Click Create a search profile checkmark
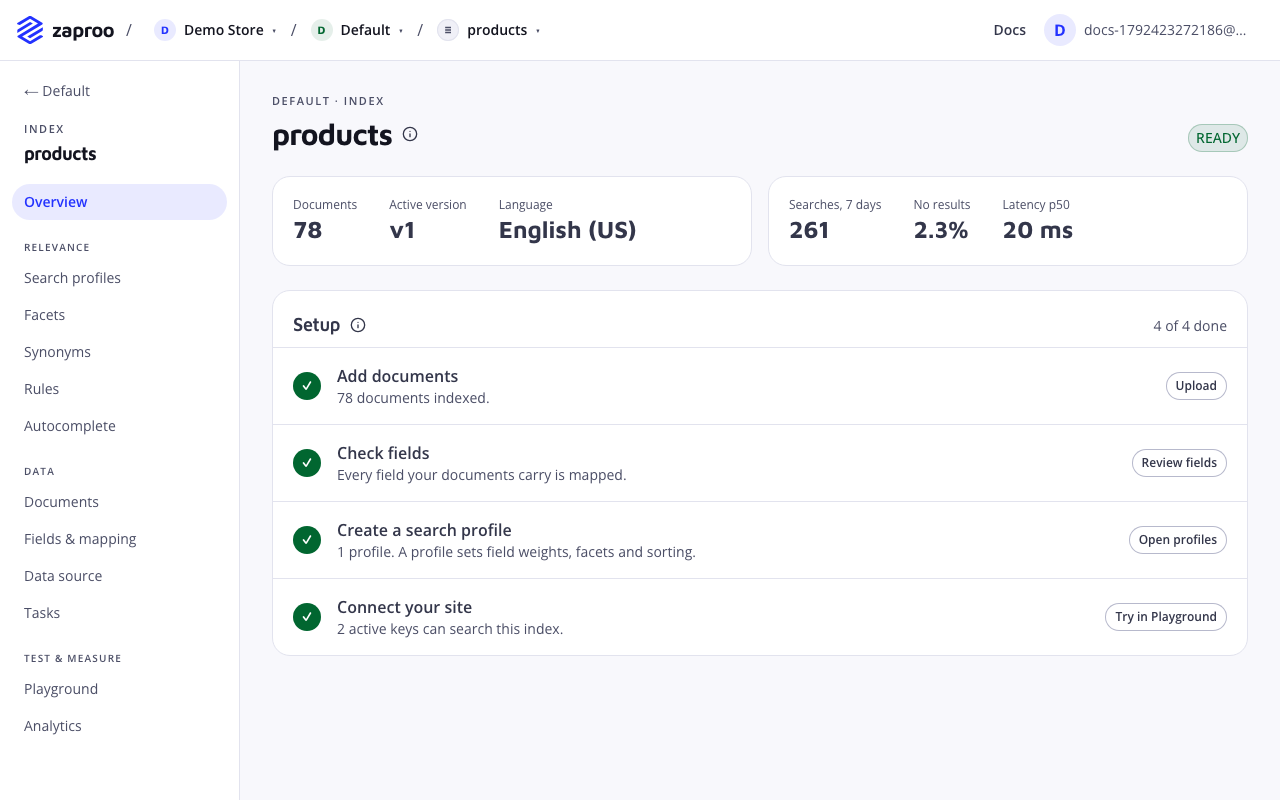 307,540
